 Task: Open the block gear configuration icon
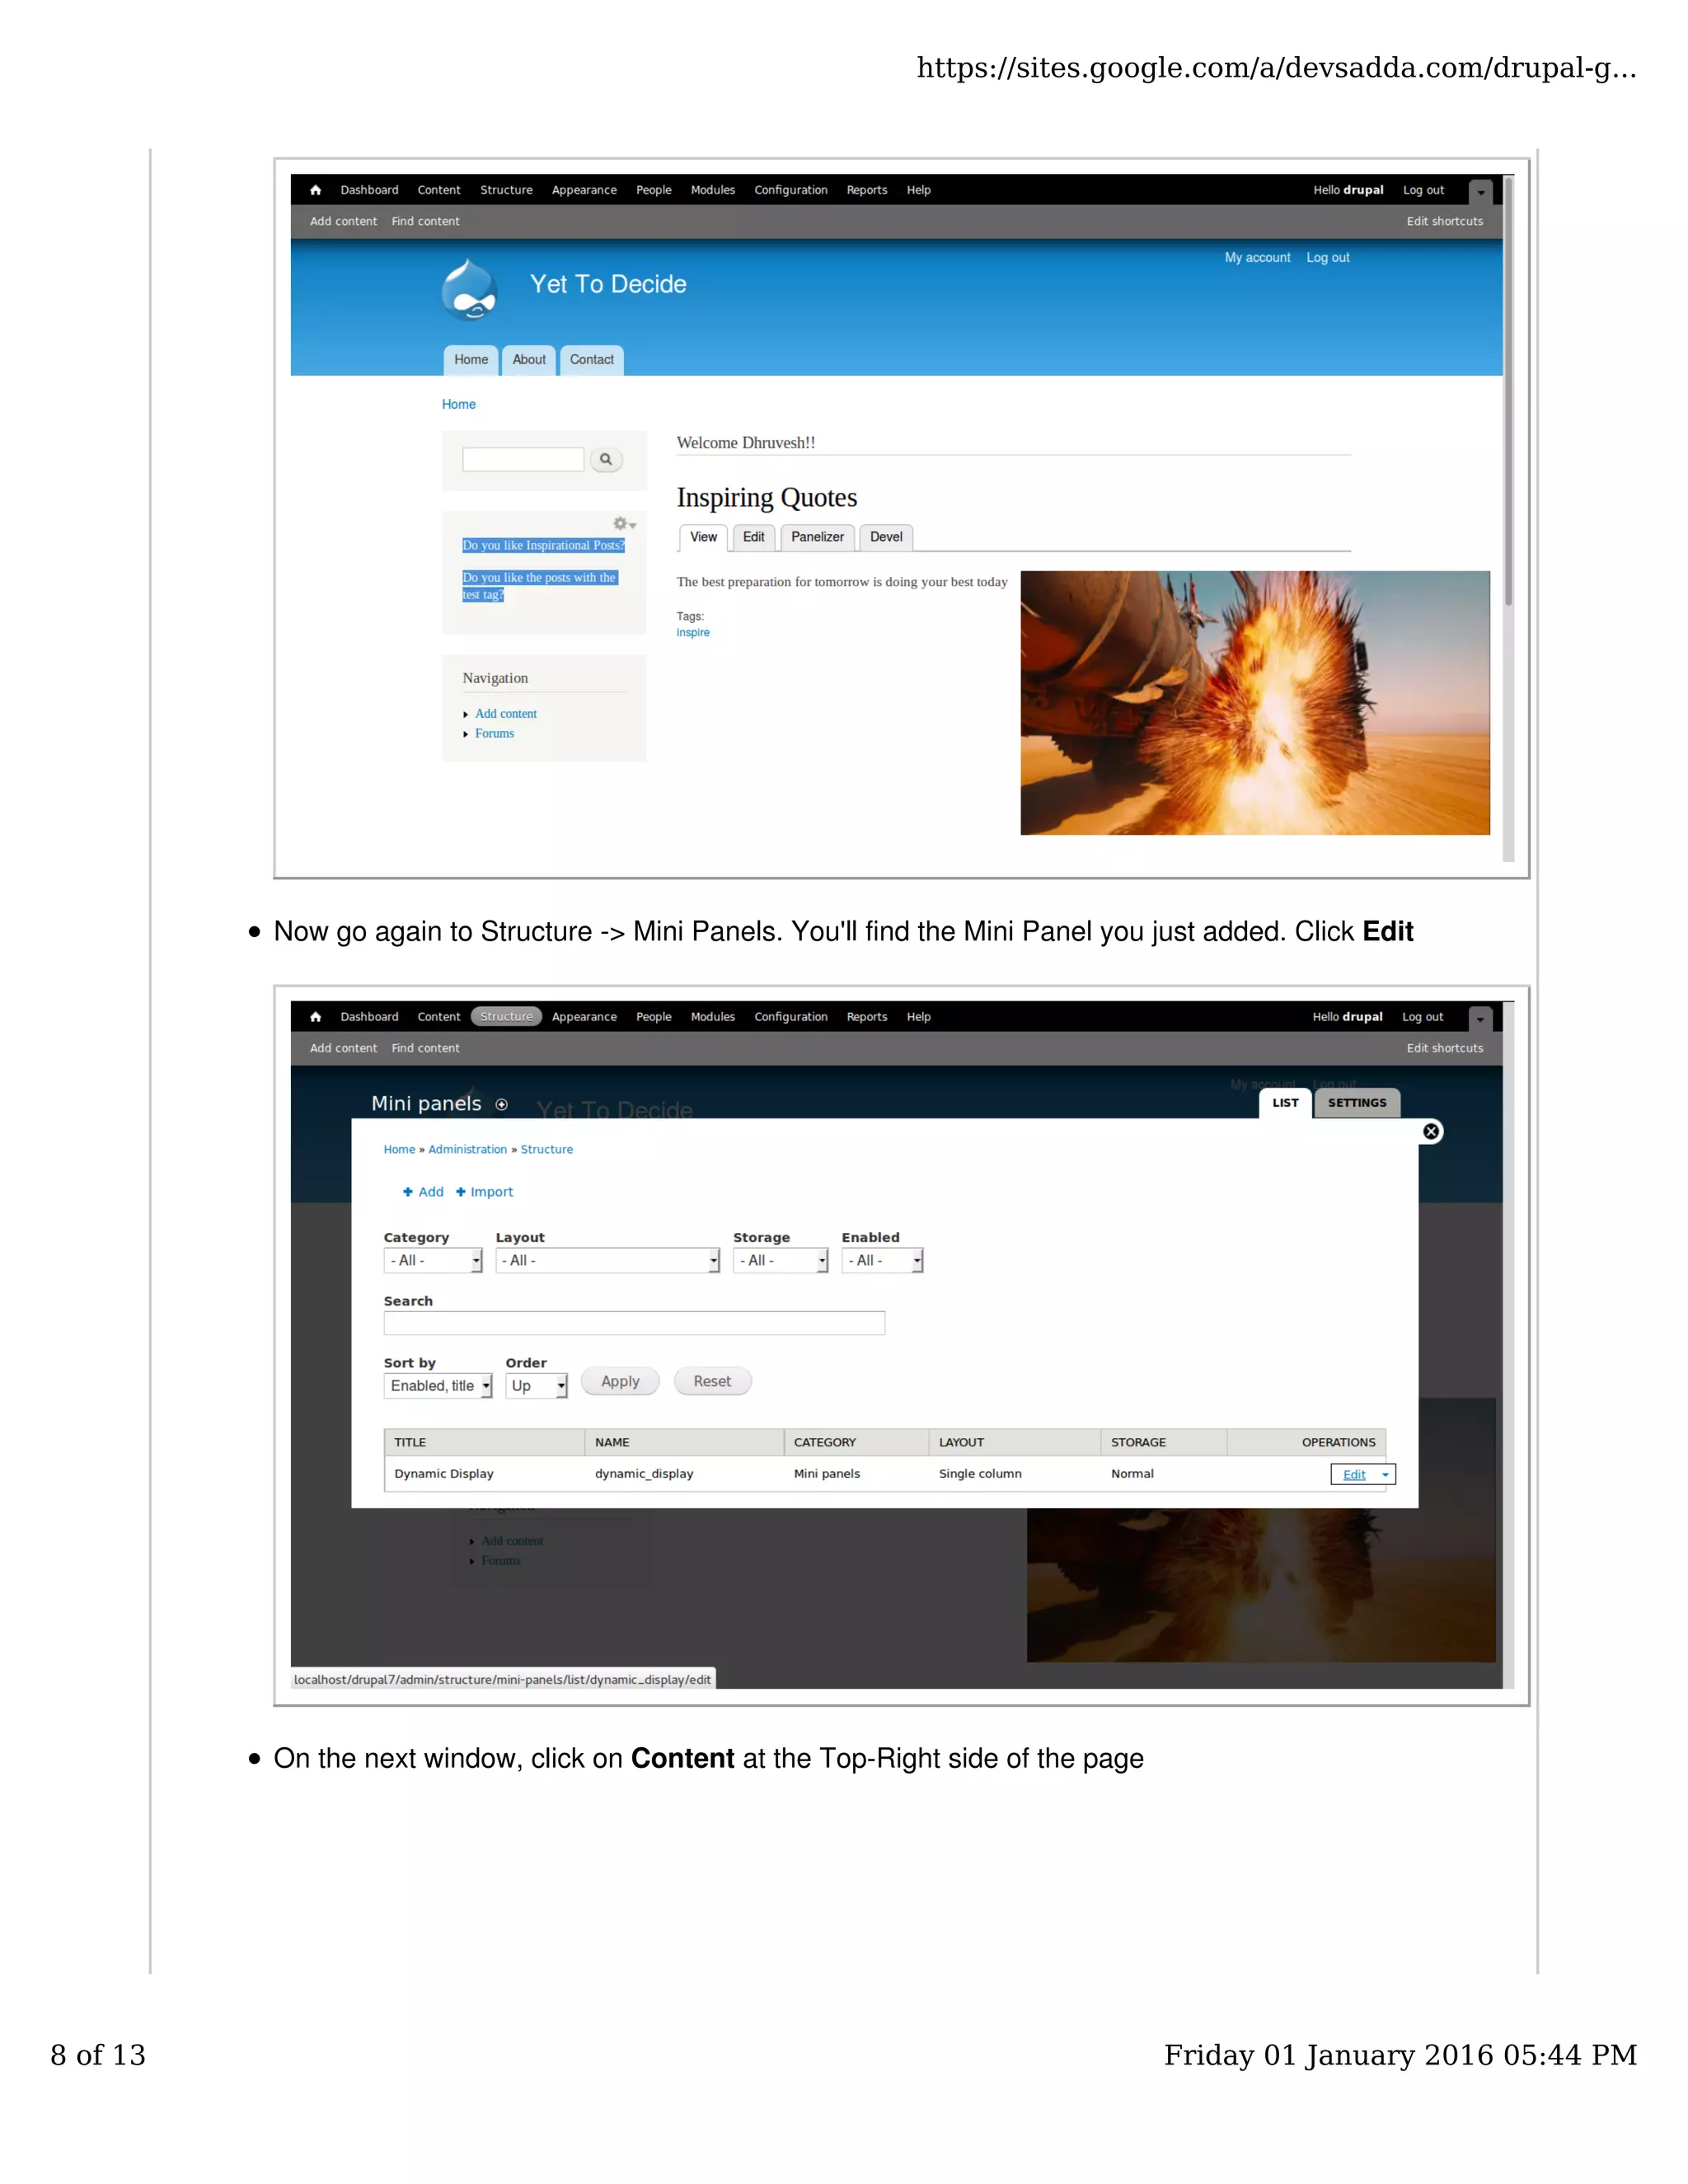pyautogui.click(x=623, y=524)
